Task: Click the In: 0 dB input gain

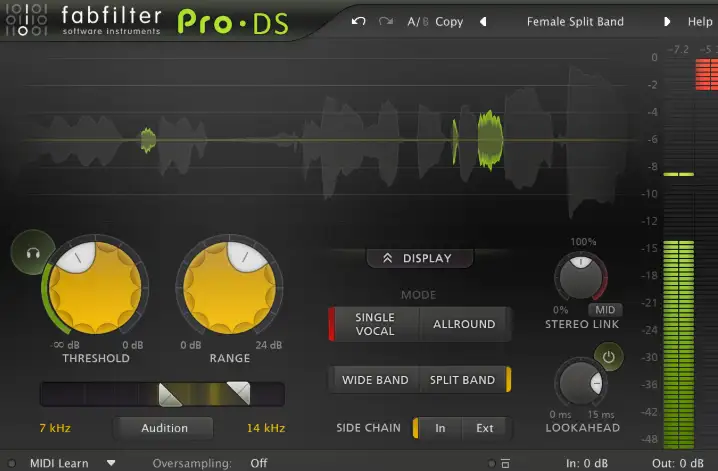Action: (x=587, y=463)
